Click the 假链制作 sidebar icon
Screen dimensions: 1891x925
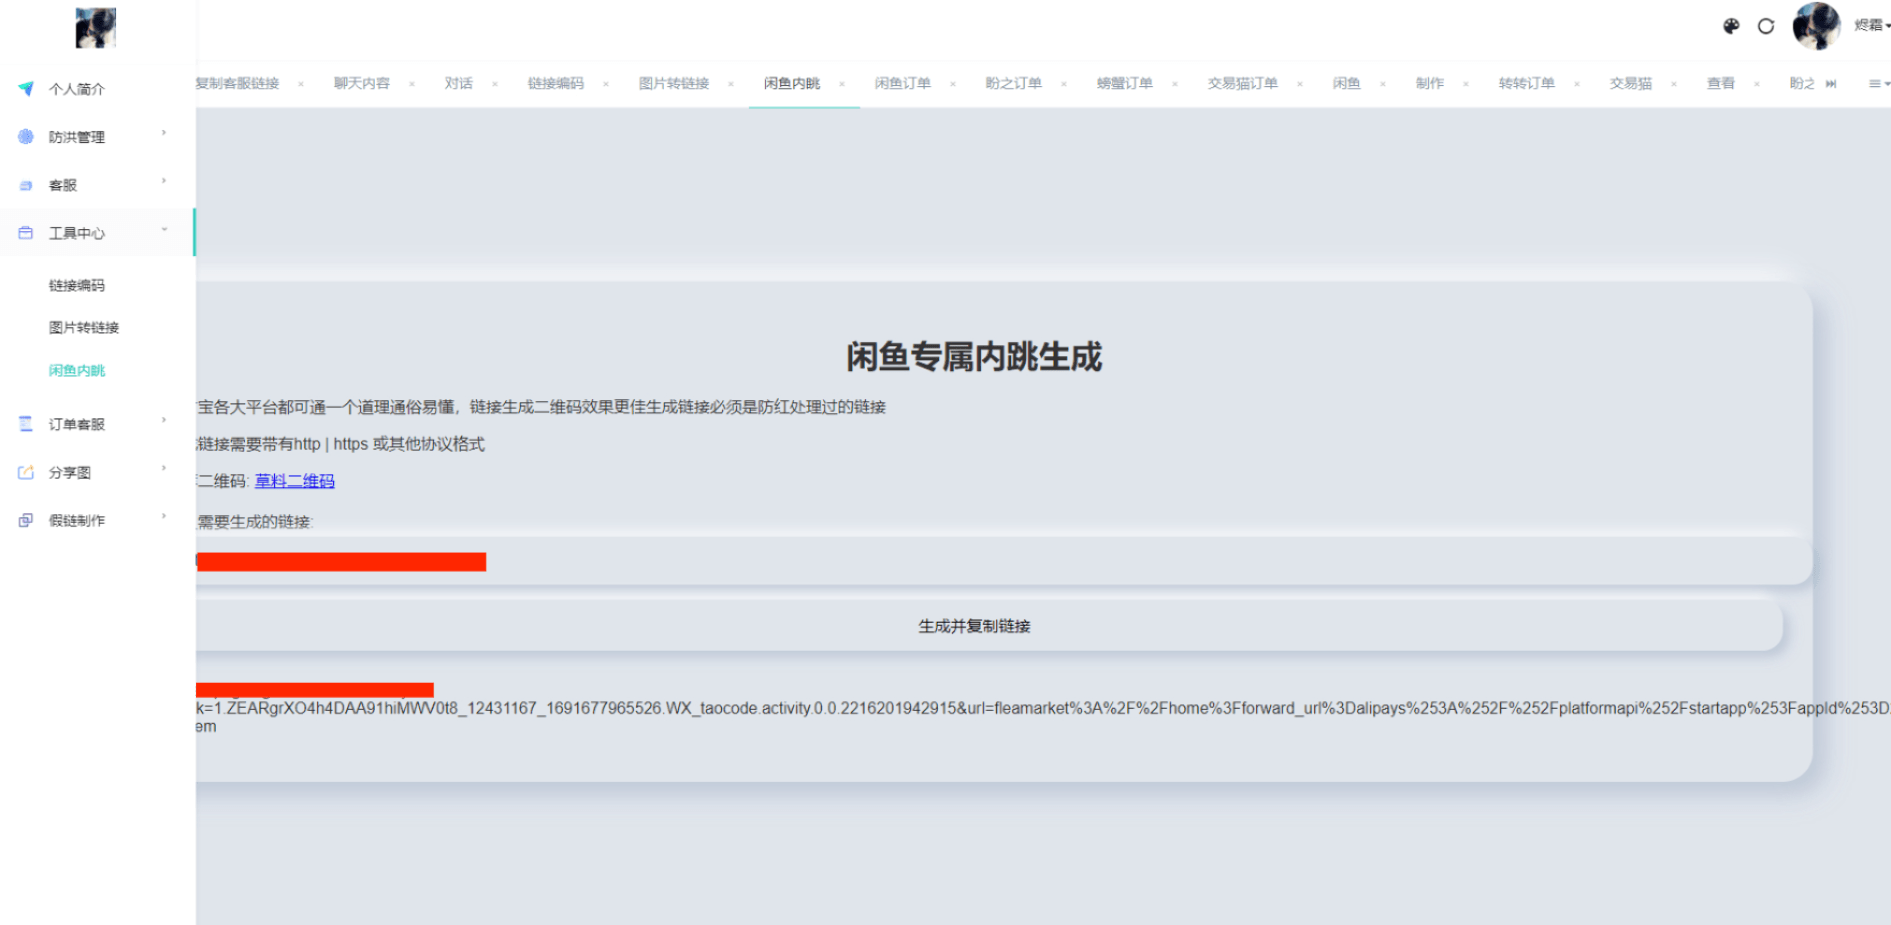[x=26, y=520]
